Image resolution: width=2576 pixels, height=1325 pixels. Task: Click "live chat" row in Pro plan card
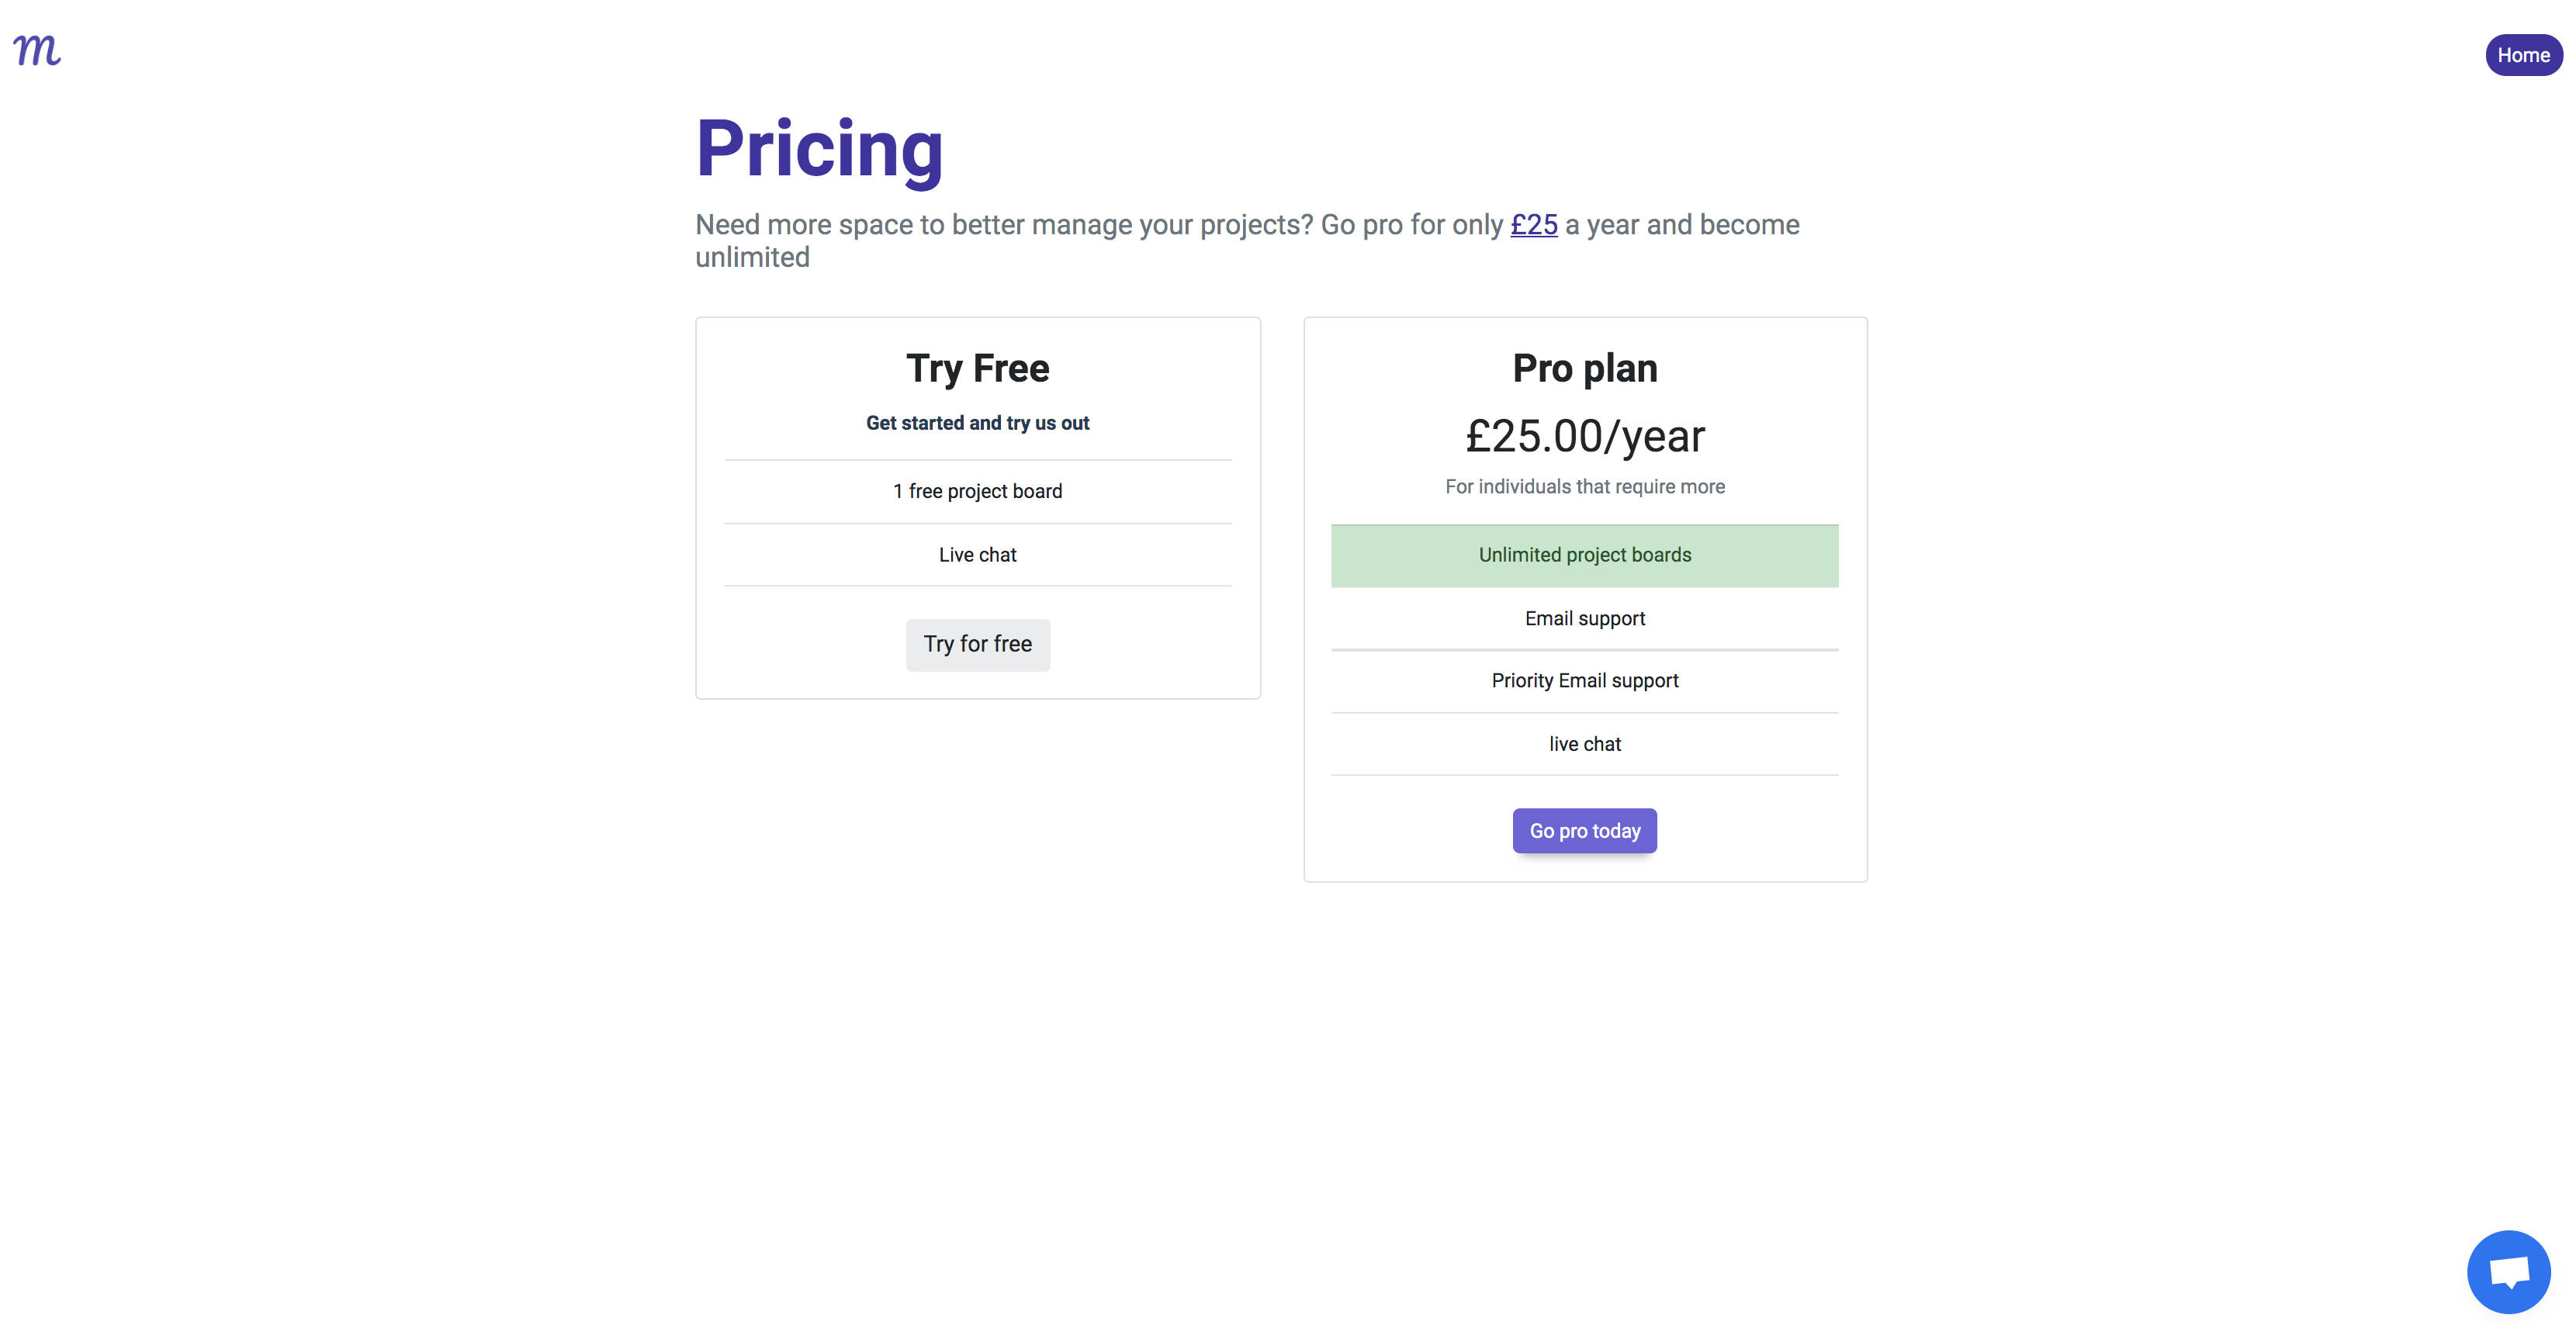[x=1584, y=745]
